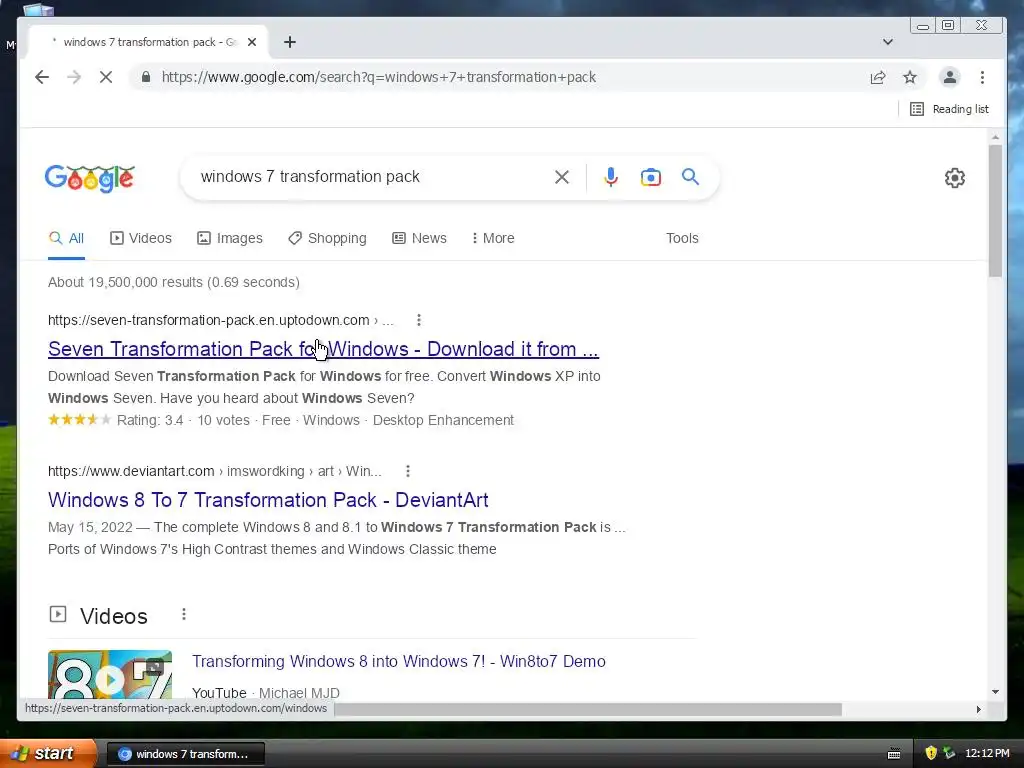Select the Chrome taskbar button
Screen dimensions: 1024x768
click(x=185, y=754)
